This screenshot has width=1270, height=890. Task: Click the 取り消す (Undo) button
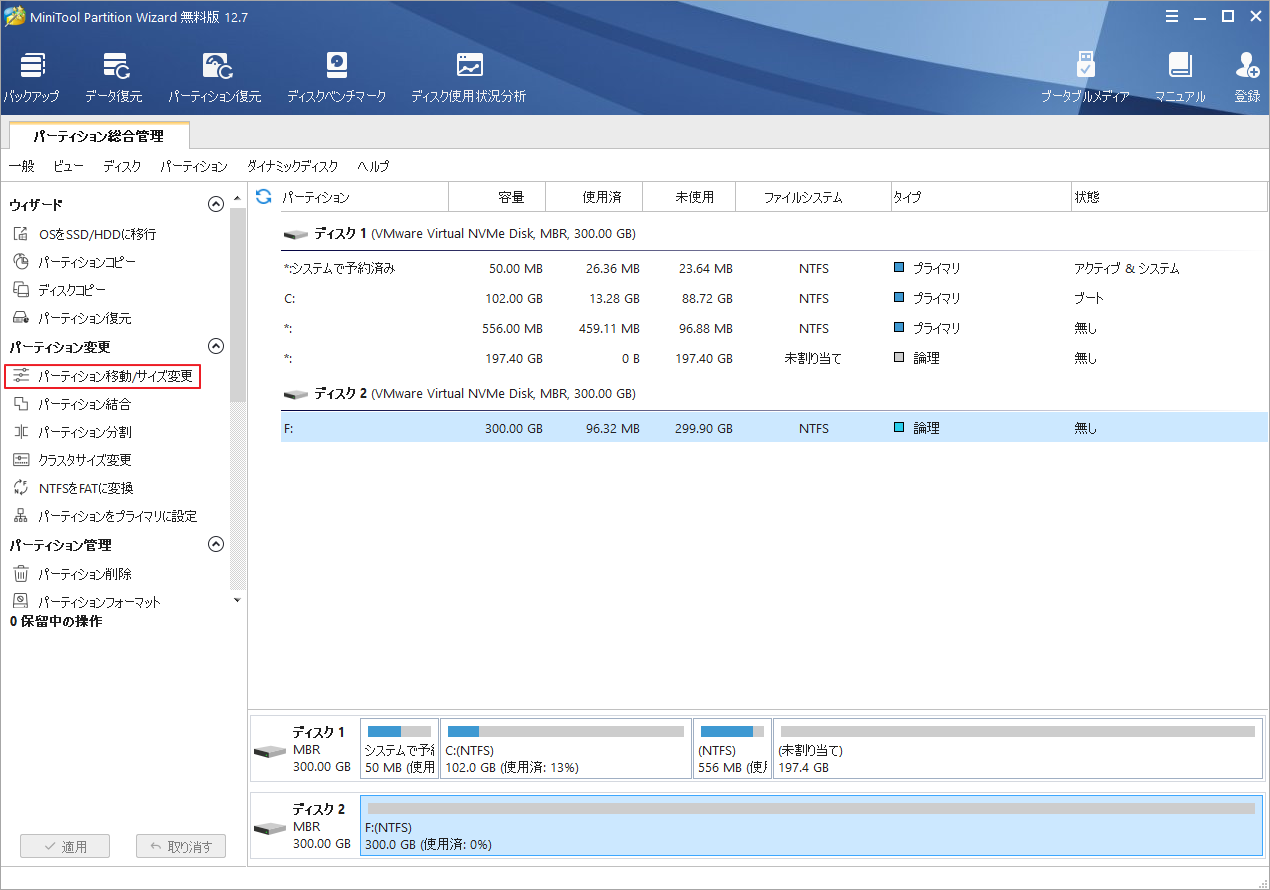coord(180,845)
